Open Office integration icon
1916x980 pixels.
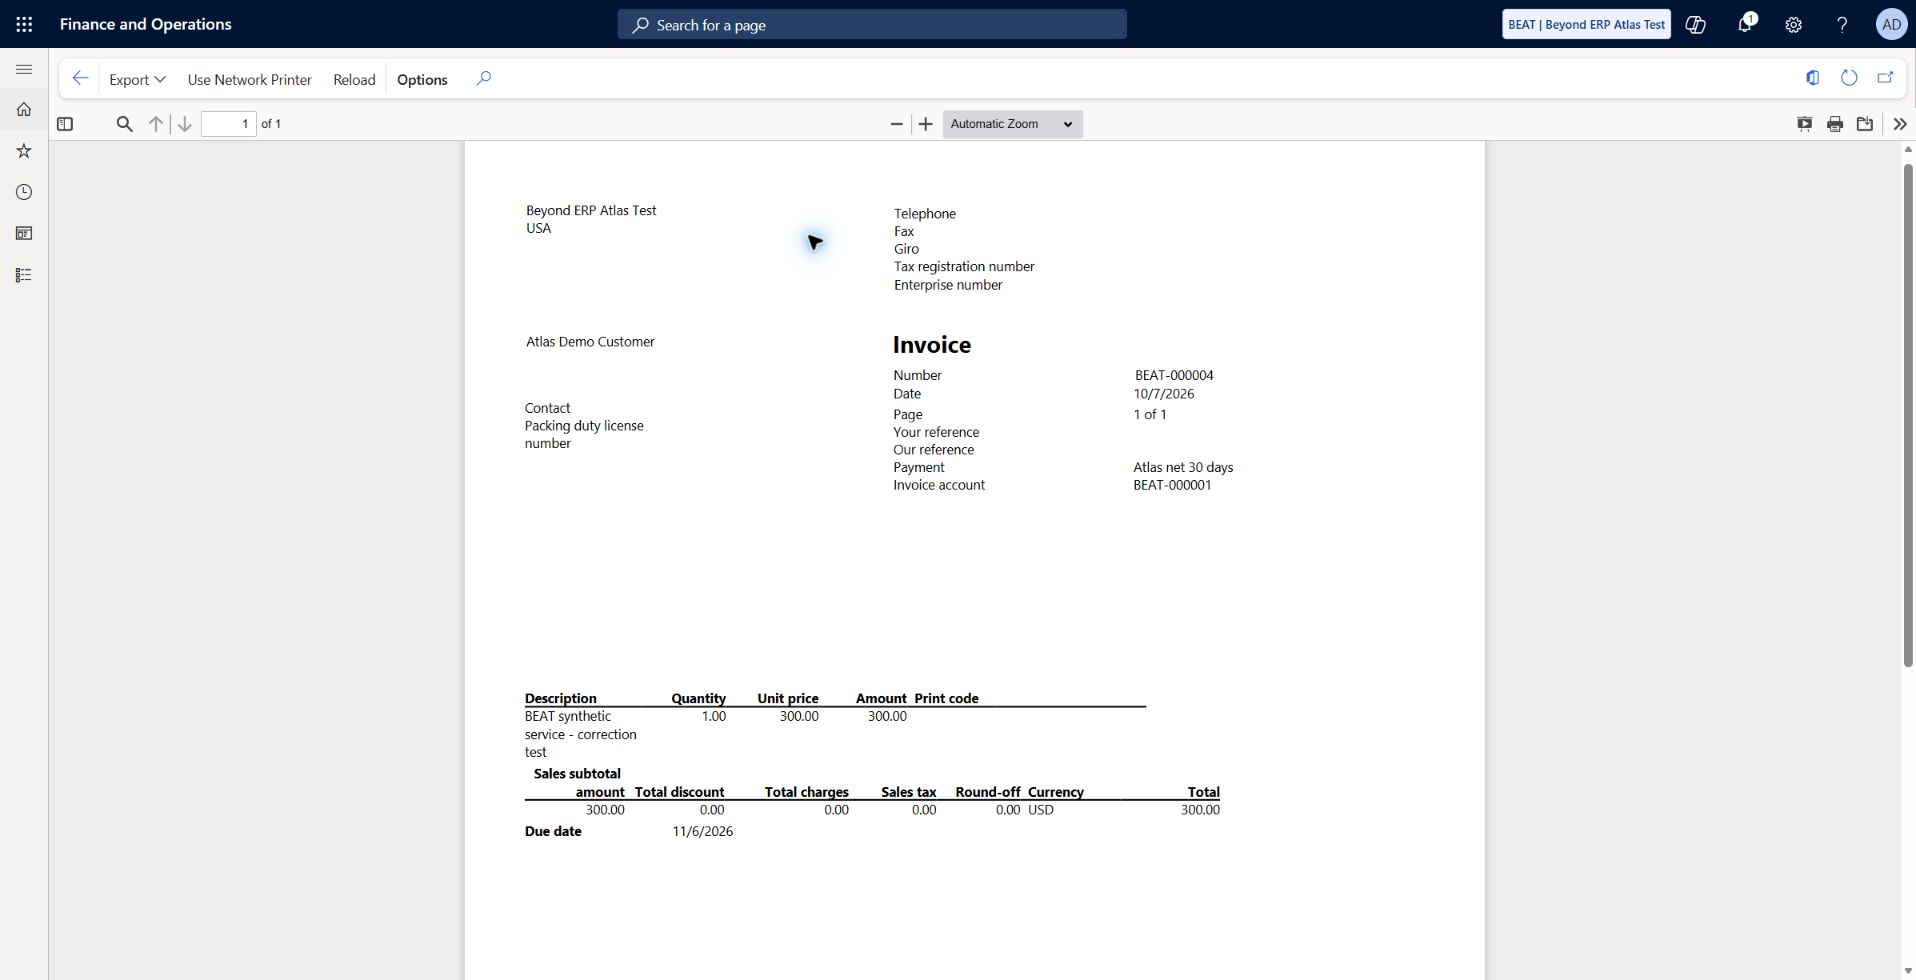[1812, 78]
